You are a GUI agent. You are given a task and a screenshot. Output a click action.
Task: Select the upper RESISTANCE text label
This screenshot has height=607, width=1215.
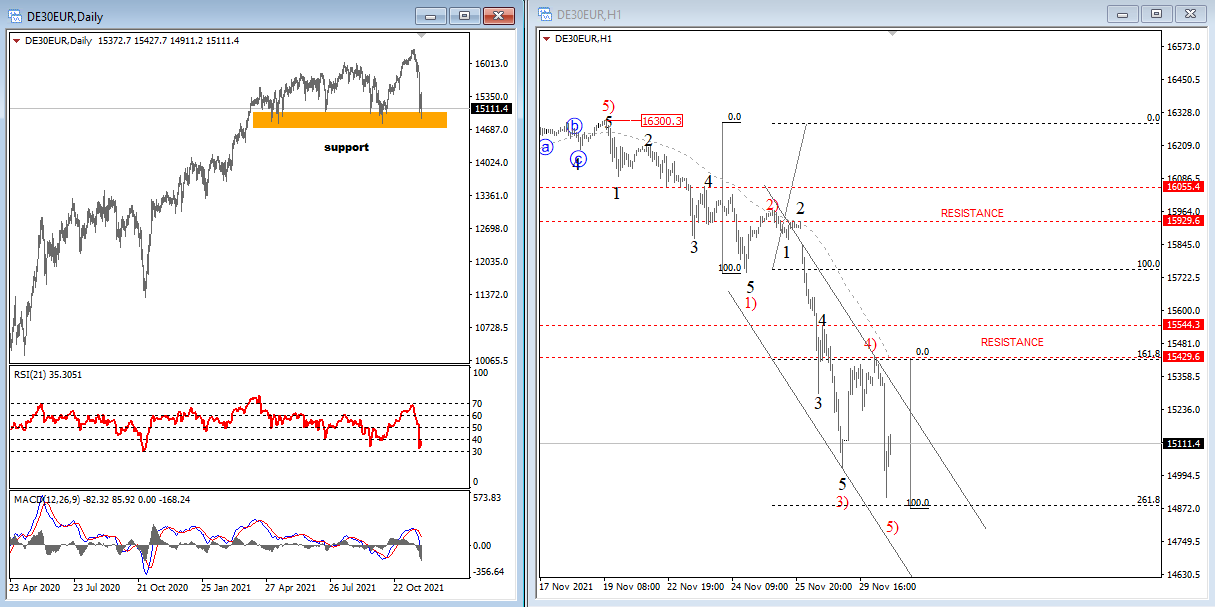(x=972, y=213)
